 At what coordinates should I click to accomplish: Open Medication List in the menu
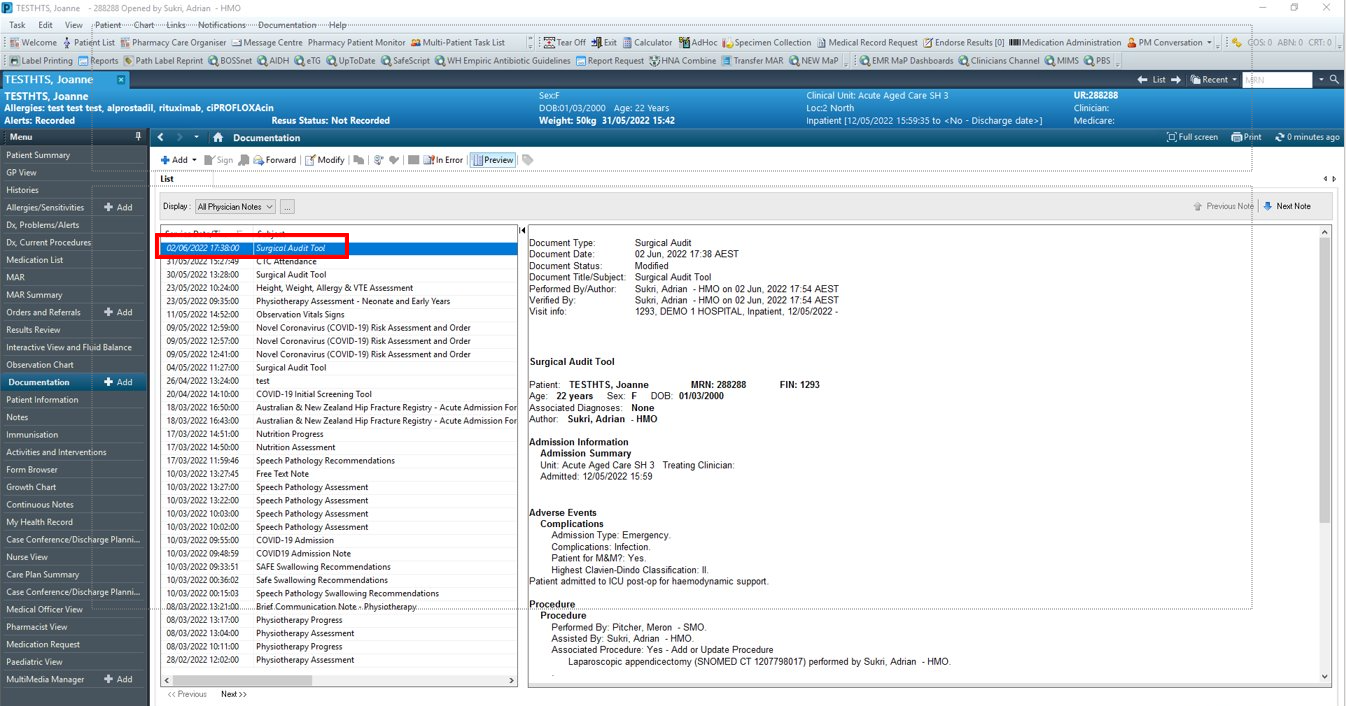point(35,260)
